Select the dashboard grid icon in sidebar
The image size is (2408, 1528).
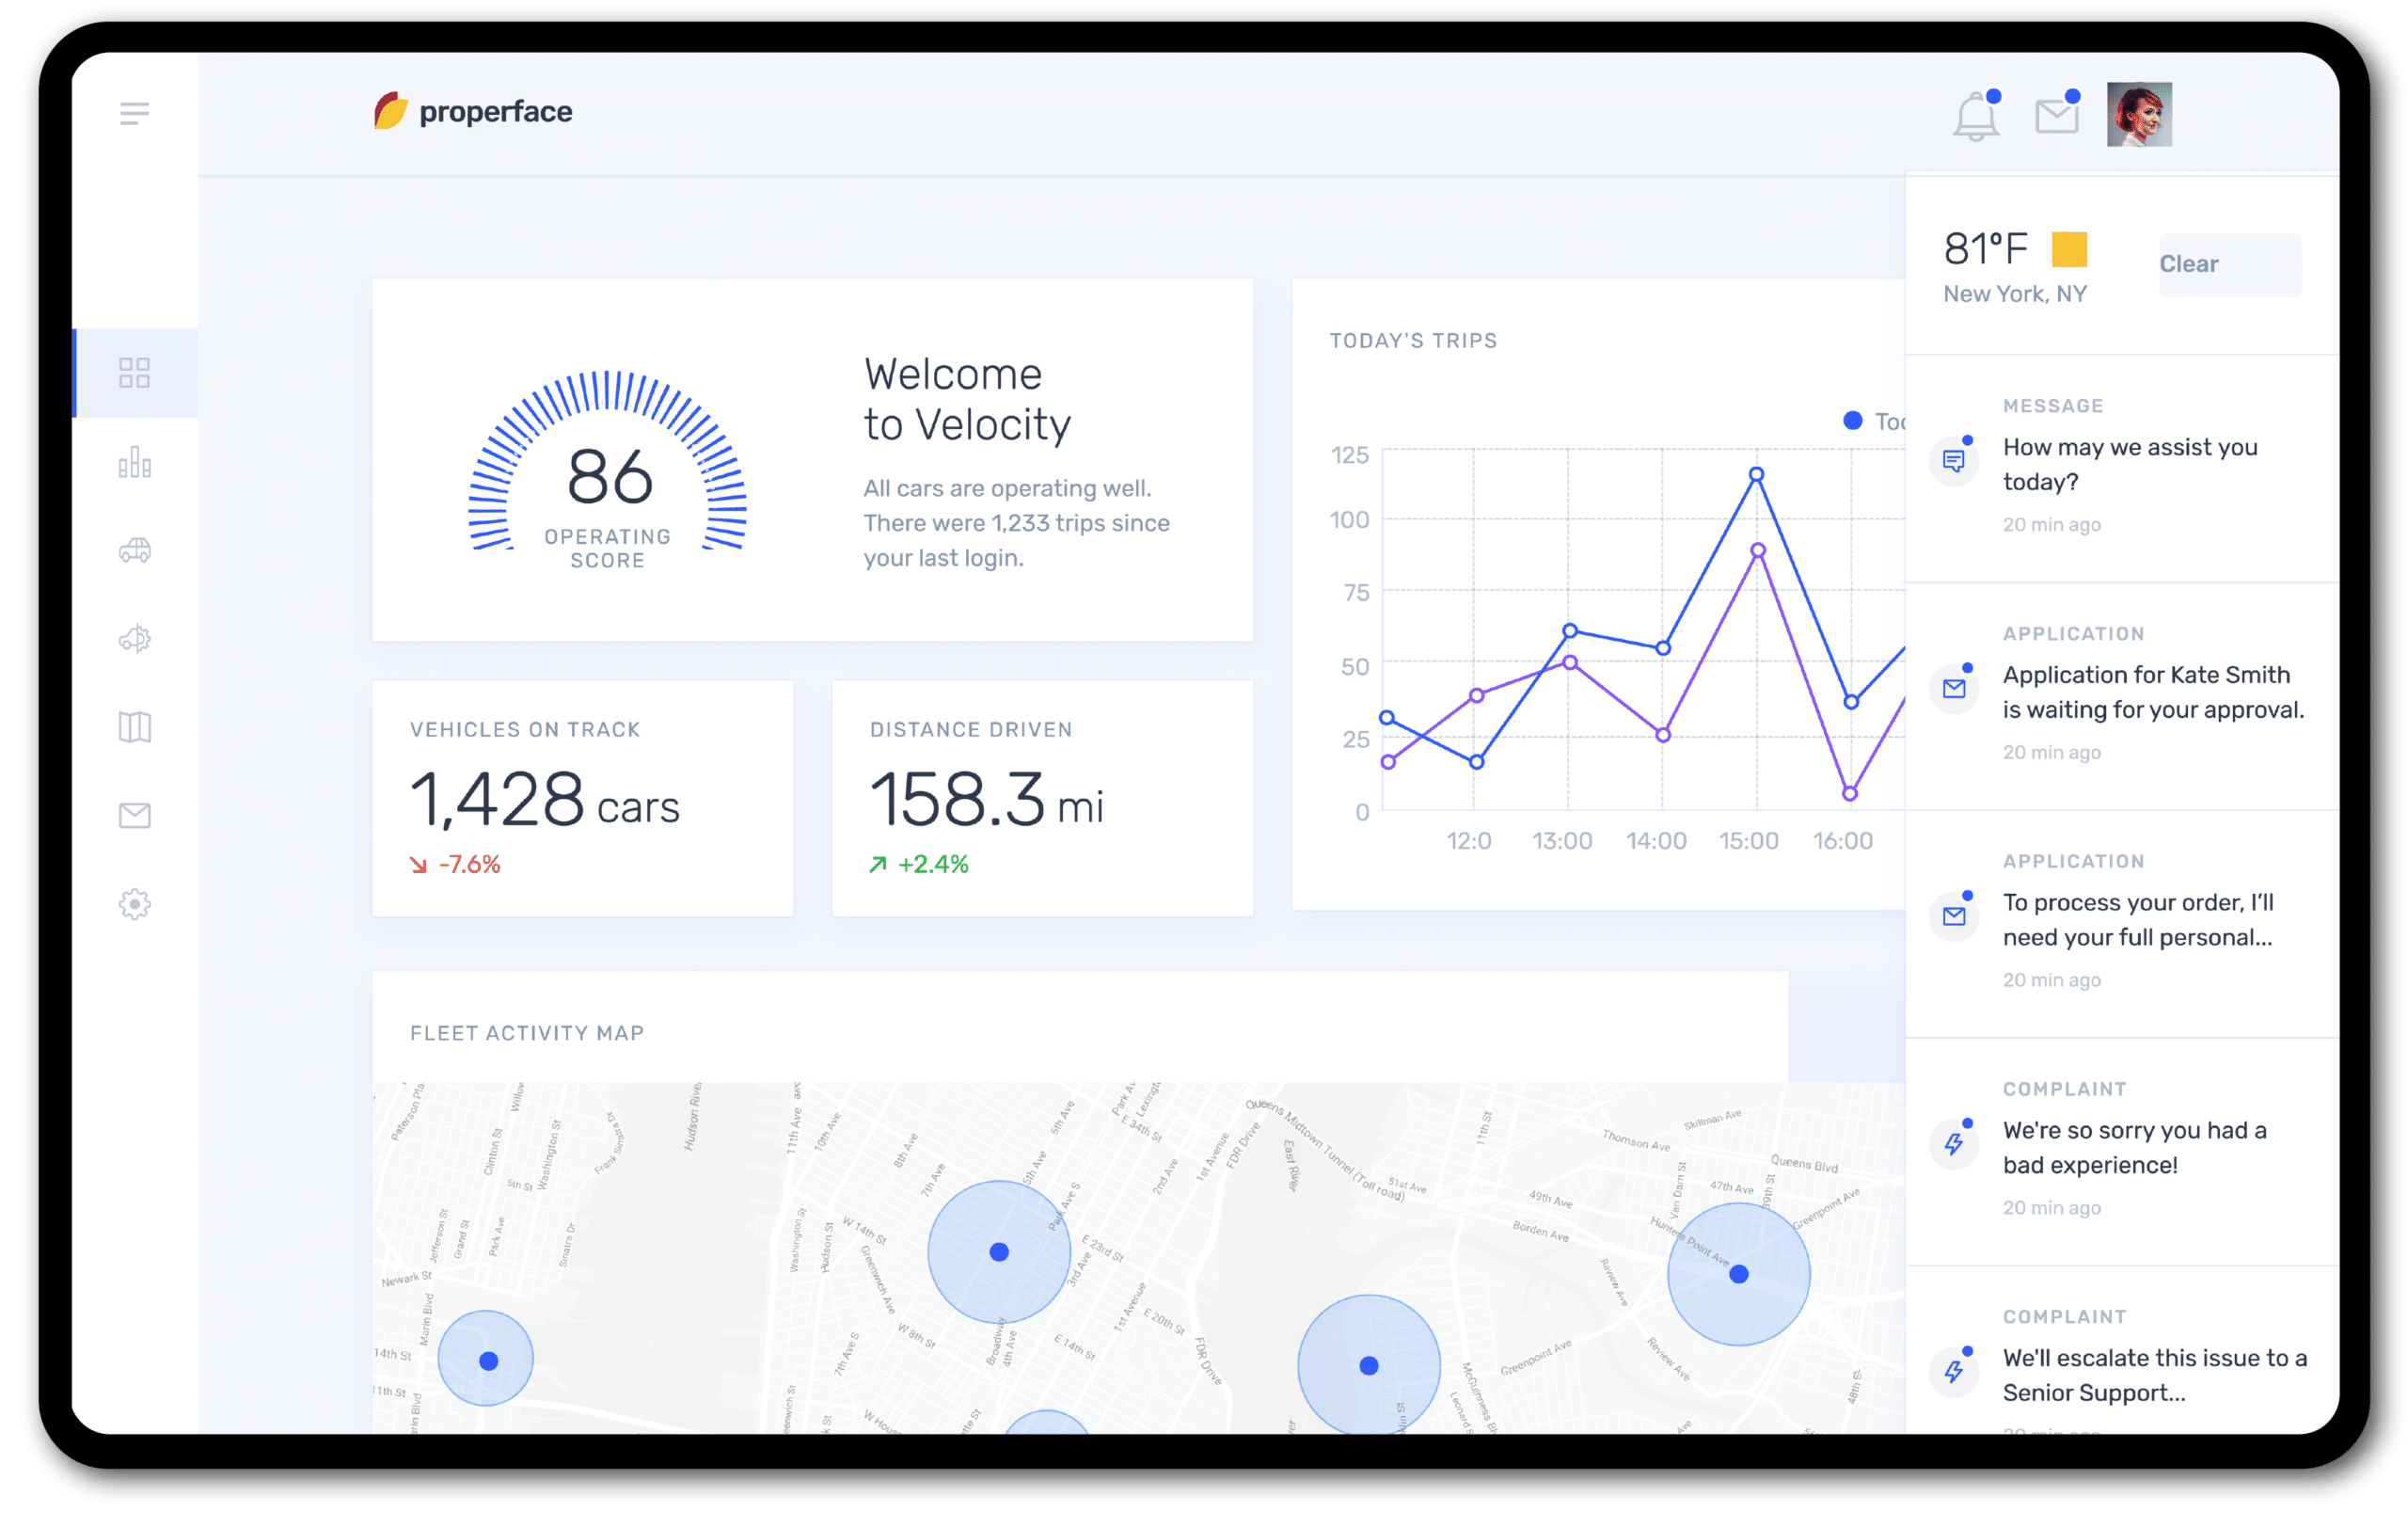[x=134, y=373]
